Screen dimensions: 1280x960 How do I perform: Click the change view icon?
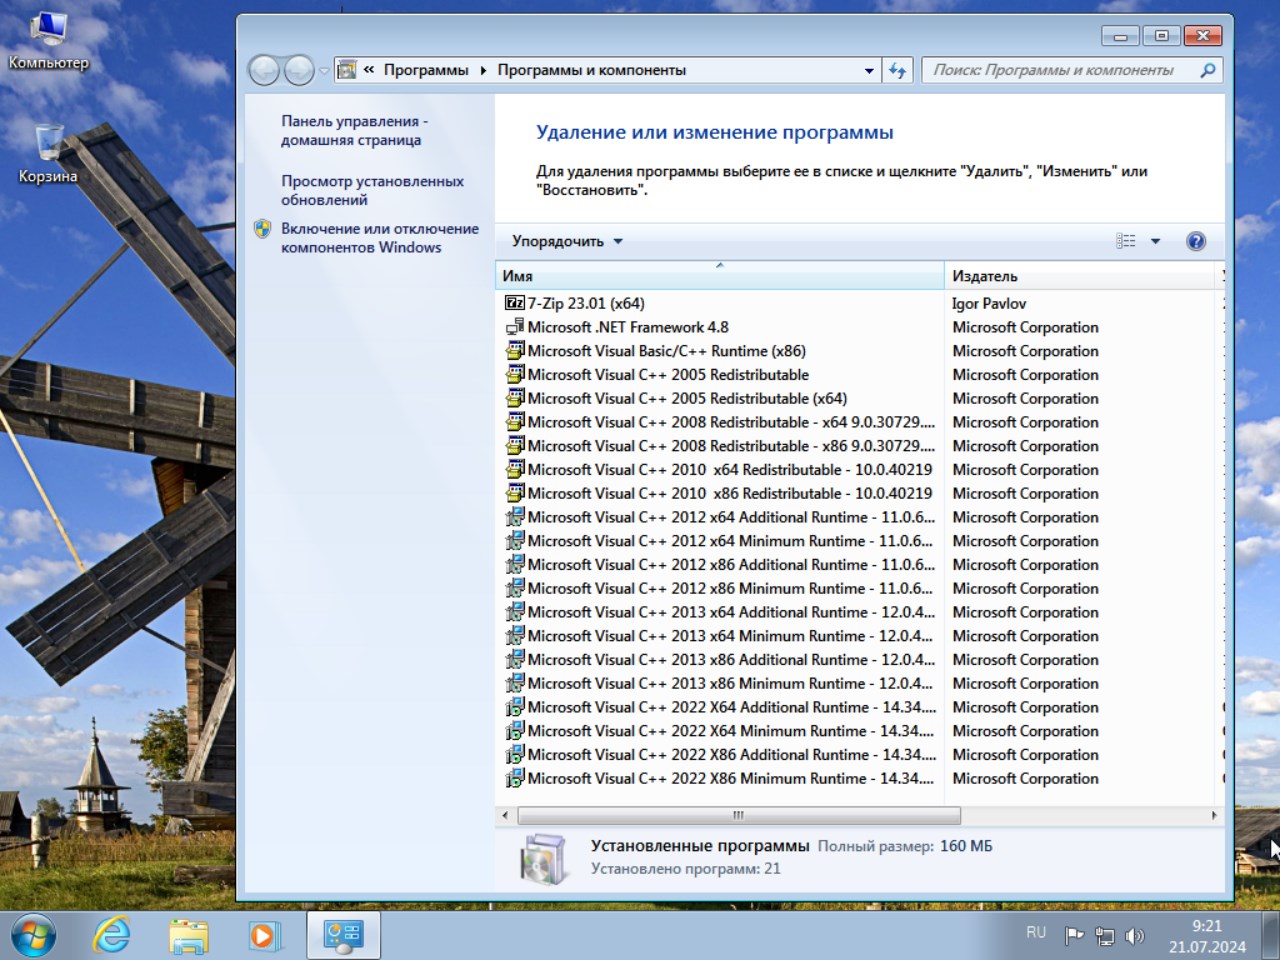tap(1126, 241)
